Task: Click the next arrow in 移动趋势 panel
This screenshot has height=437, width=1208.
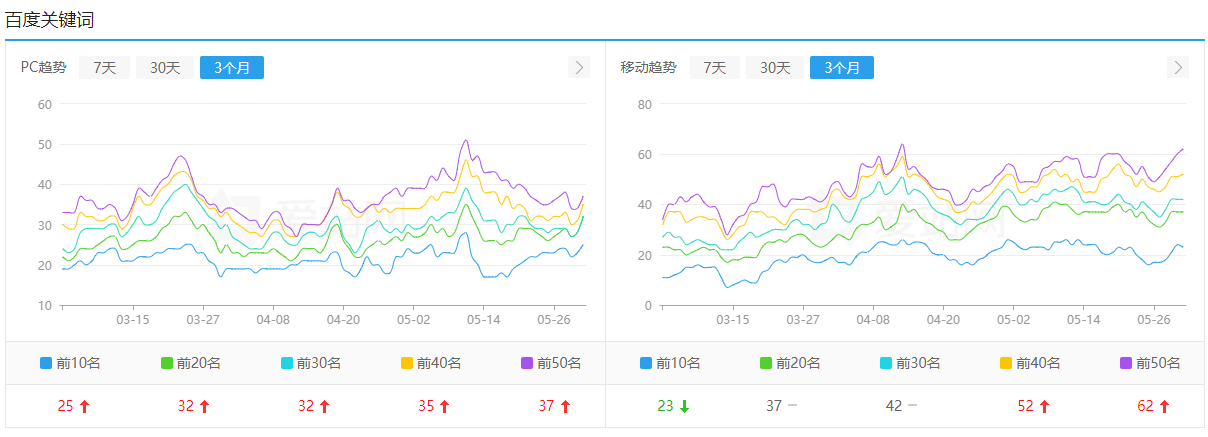Action: tap(1178, 67)
